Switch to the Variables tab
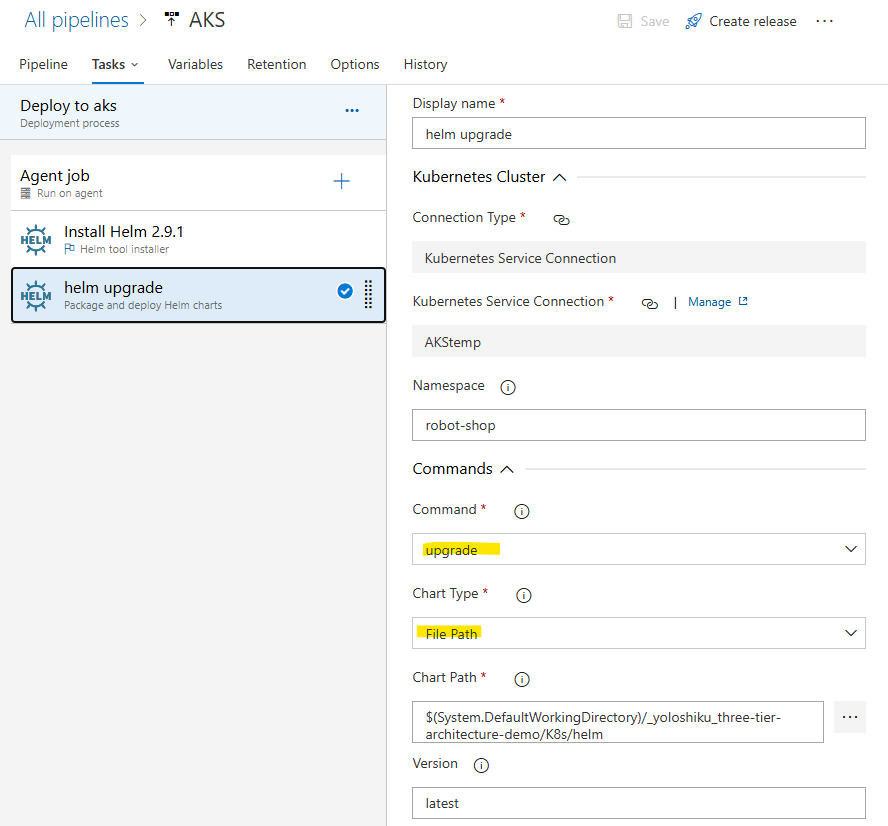 195,64
